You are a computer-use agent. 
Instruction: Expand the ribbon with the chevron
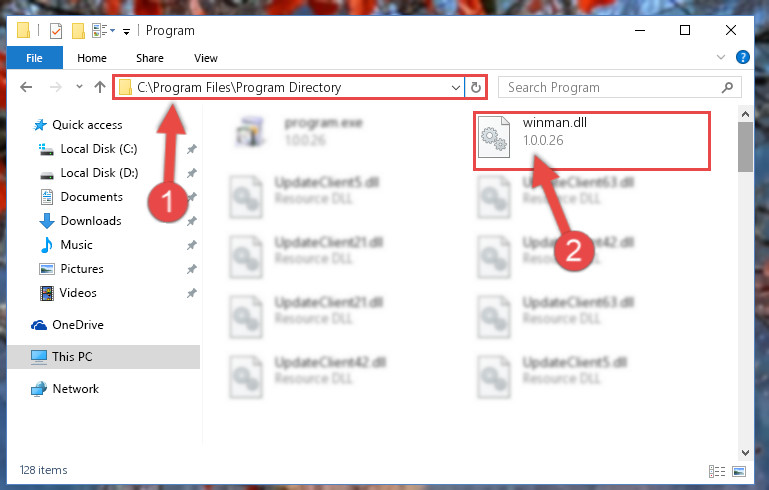pyautogui.click(x=720, y=57)
